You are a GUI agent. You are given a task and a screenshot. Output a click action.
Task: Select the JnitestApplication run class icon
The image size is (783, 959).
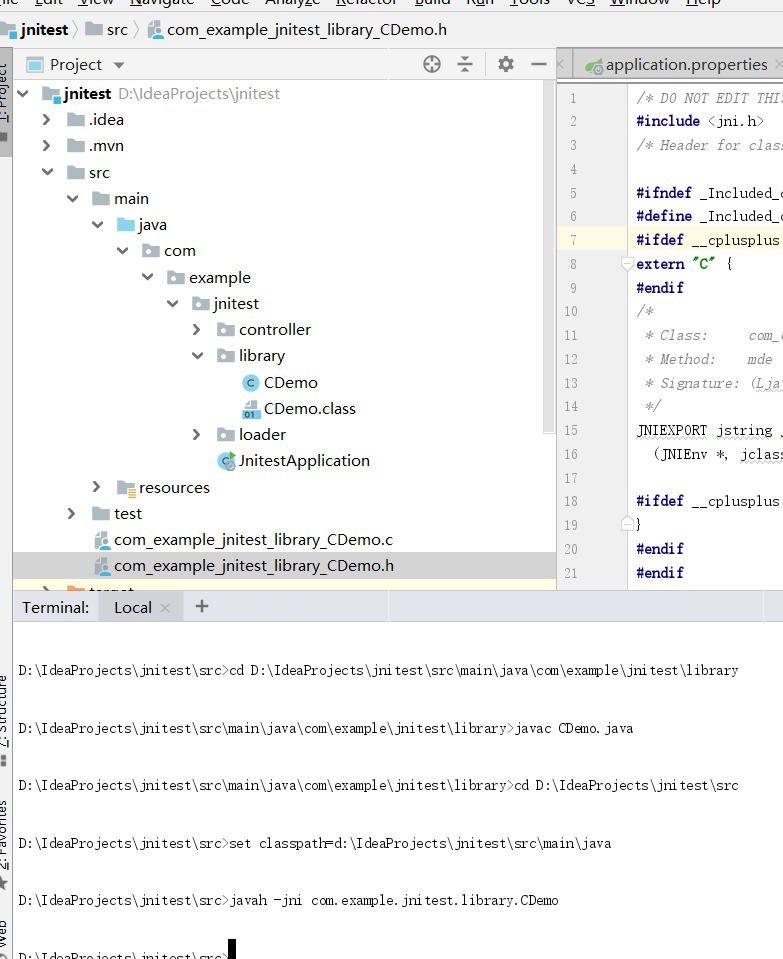pyautogui.click(x=227, y=461)
